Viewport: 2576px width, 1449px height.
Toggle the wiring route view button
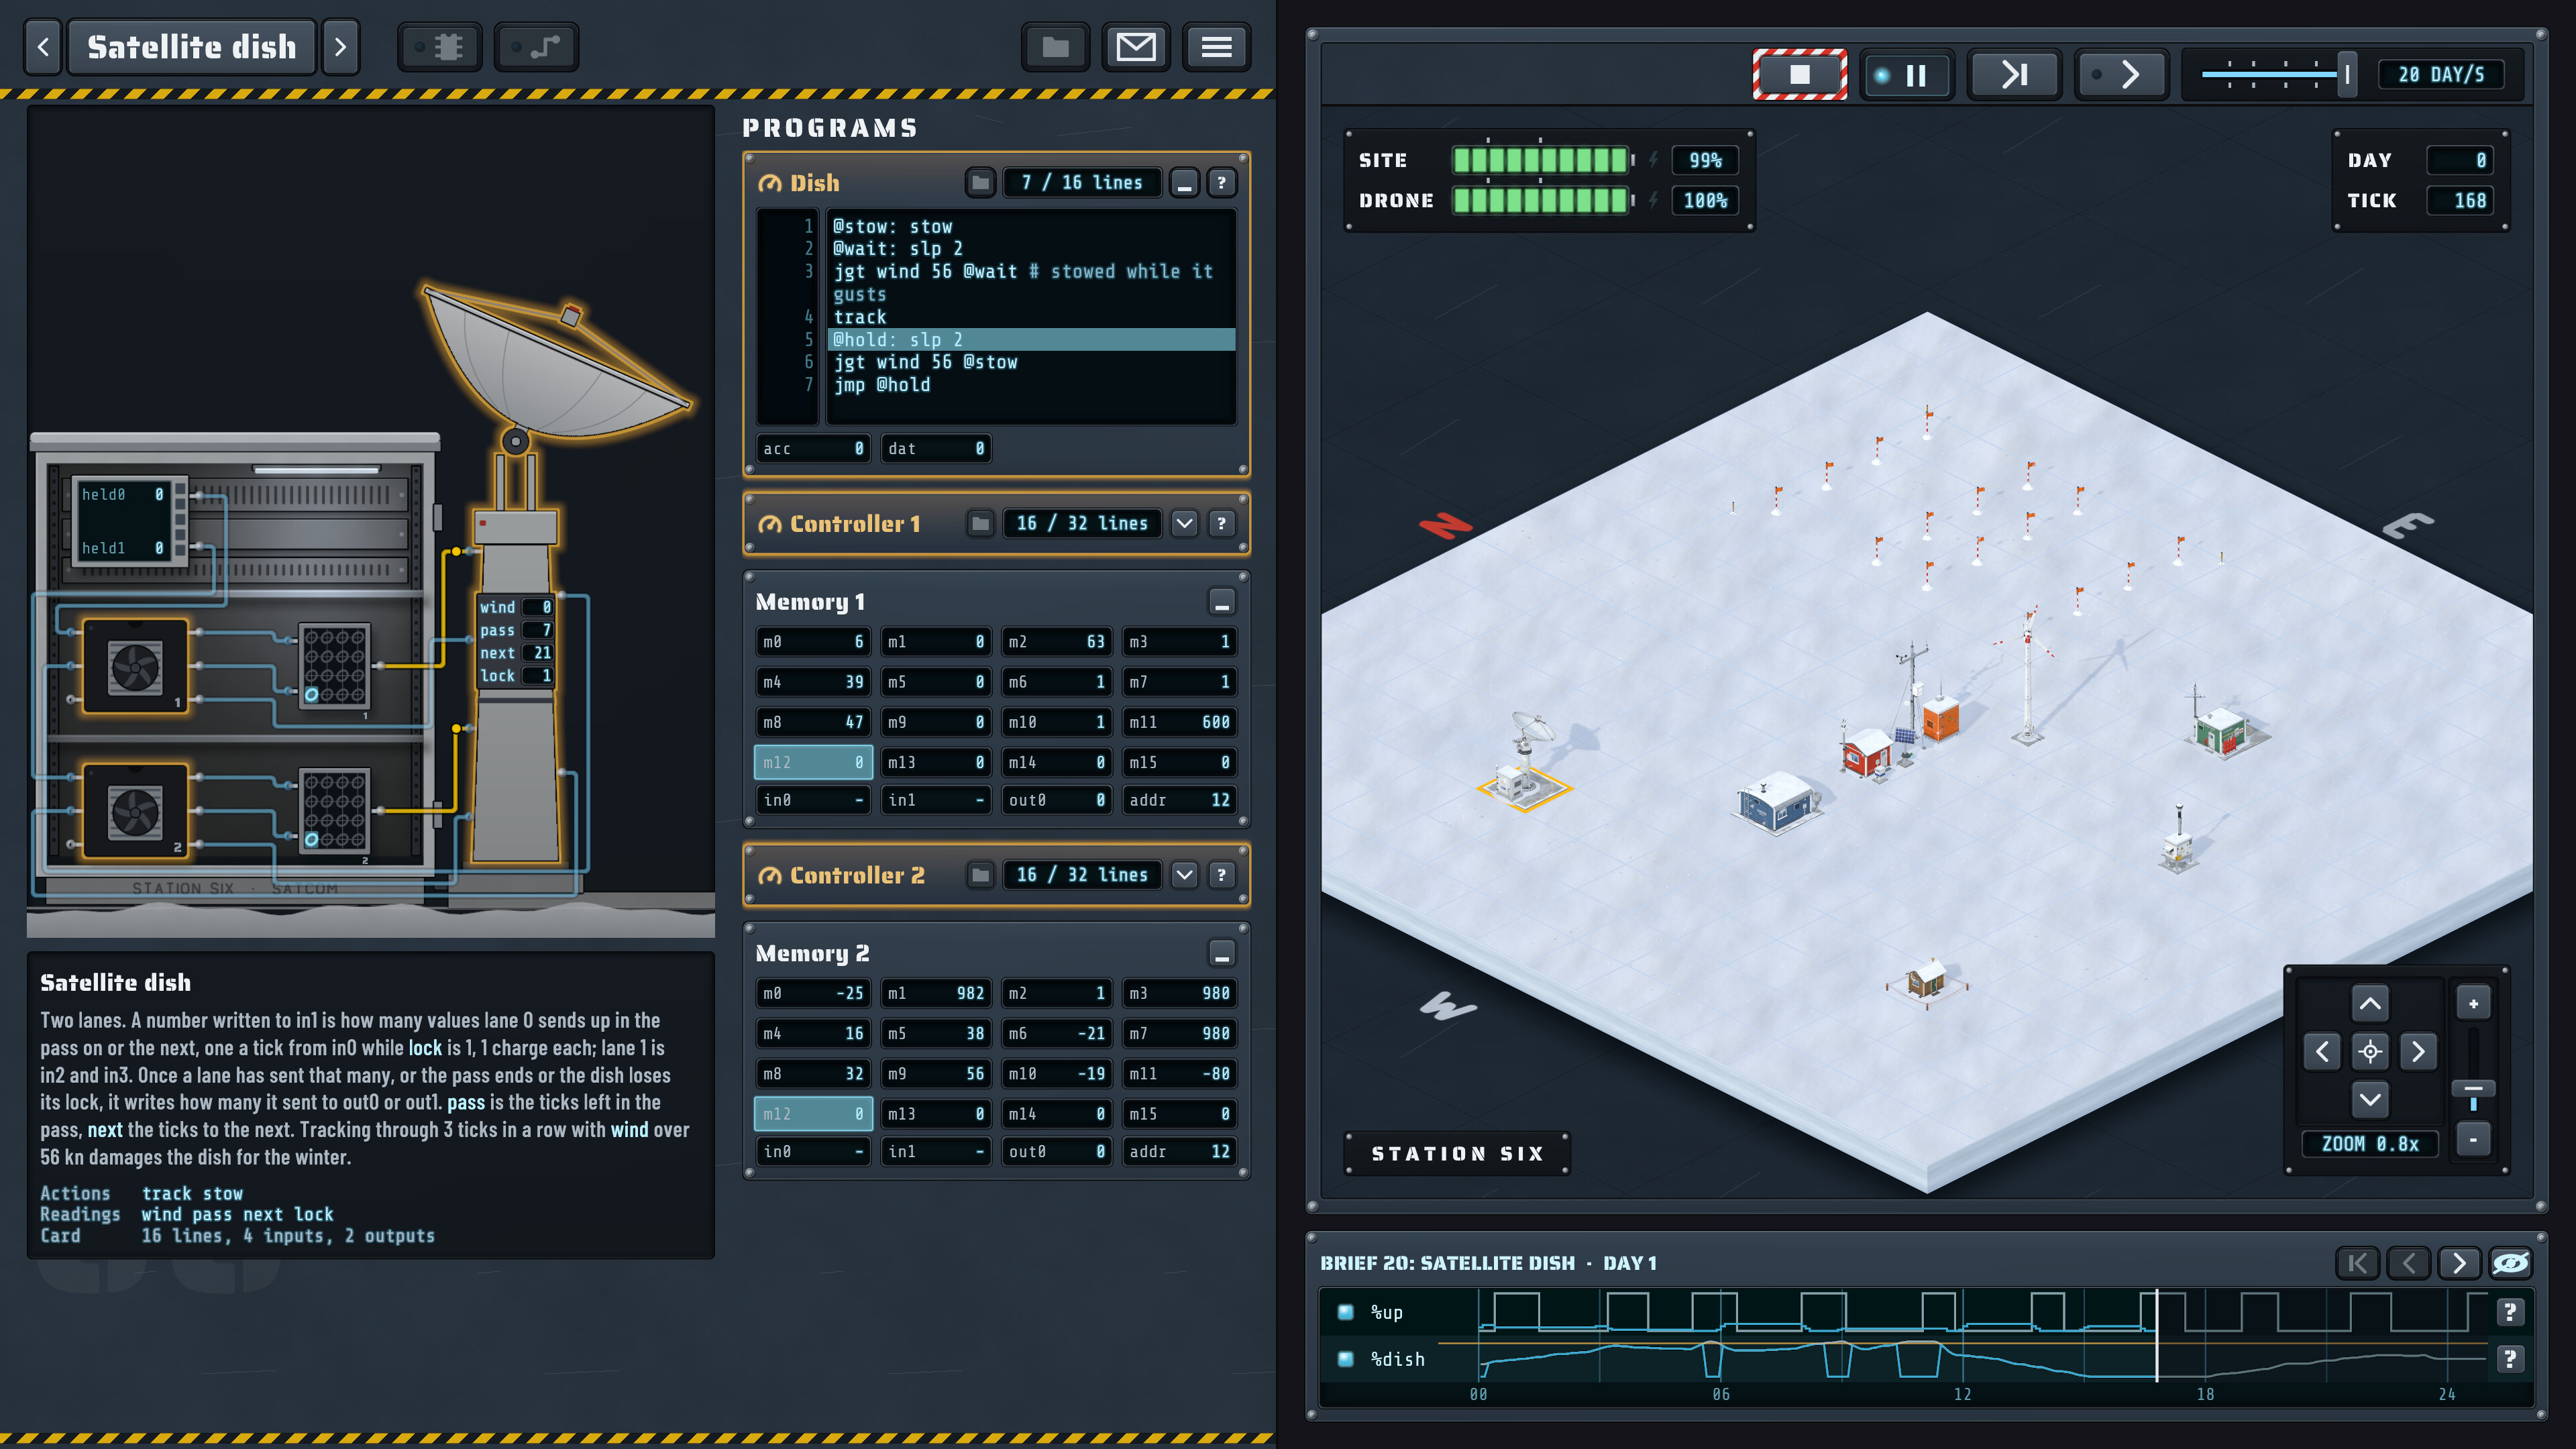click(537, 47)
